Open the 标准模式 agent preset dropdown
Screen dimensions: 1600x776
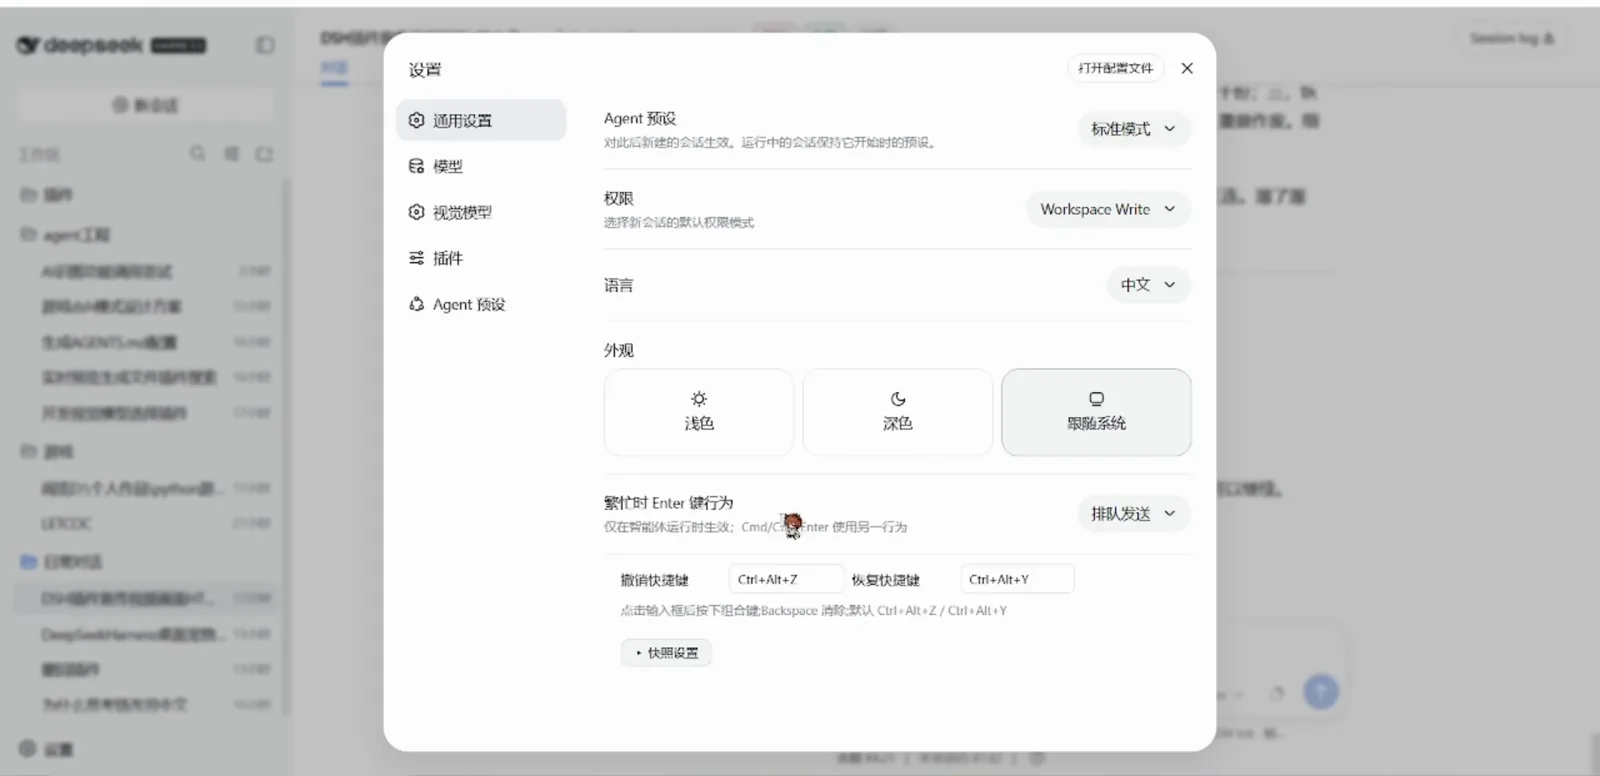[x=1134, y=129]
